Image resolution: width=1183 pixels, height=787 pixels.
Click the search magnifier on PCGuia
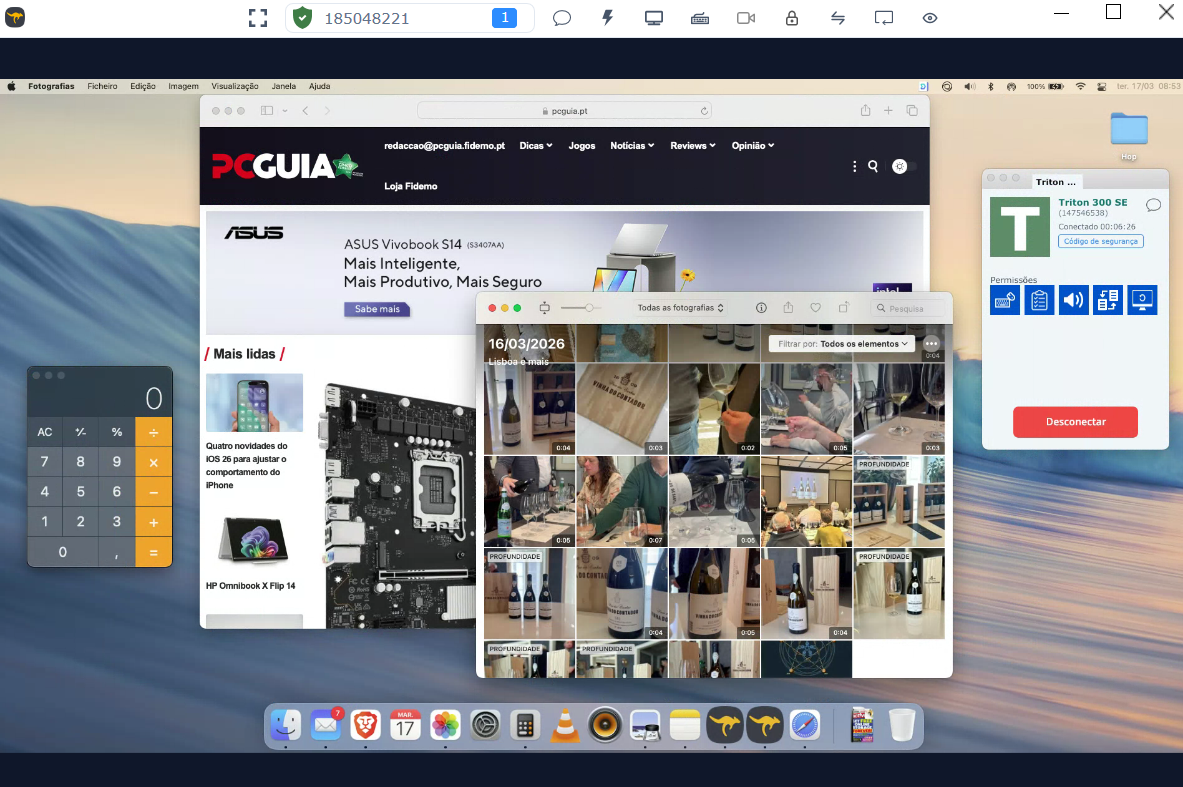(873, 166)
